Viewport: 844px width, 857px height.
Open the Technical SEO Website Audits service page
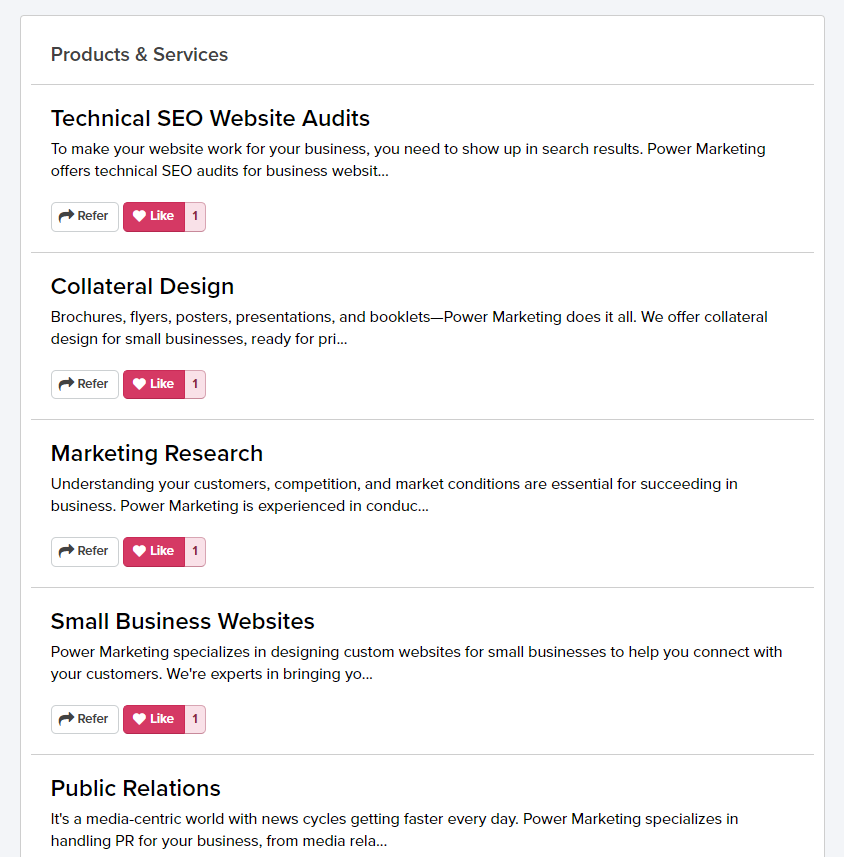click(210, 118)
